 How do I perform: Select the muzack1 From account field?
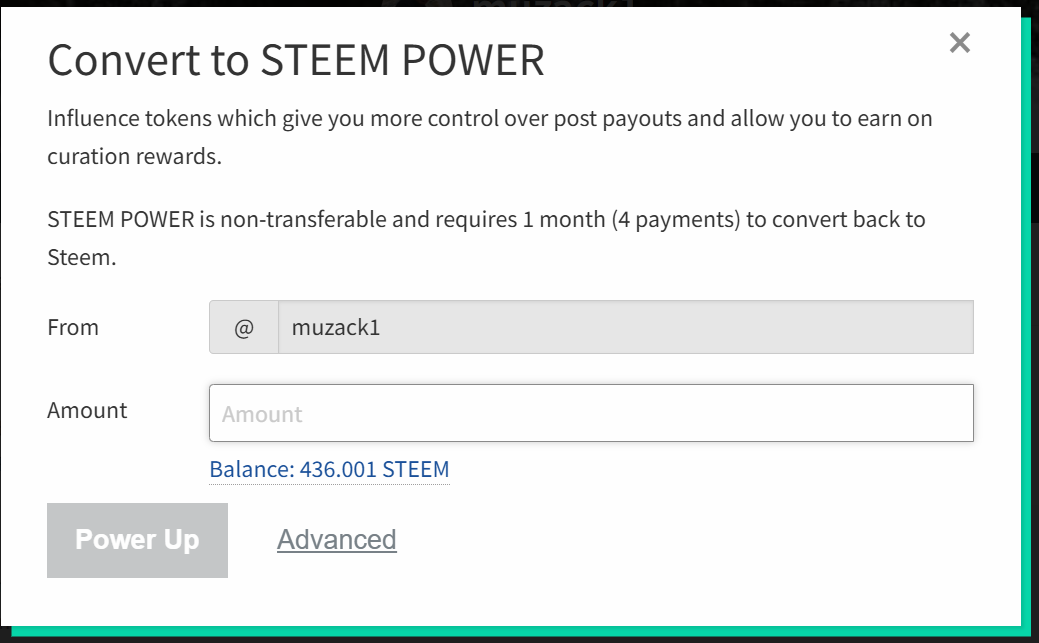pos(625,327)
